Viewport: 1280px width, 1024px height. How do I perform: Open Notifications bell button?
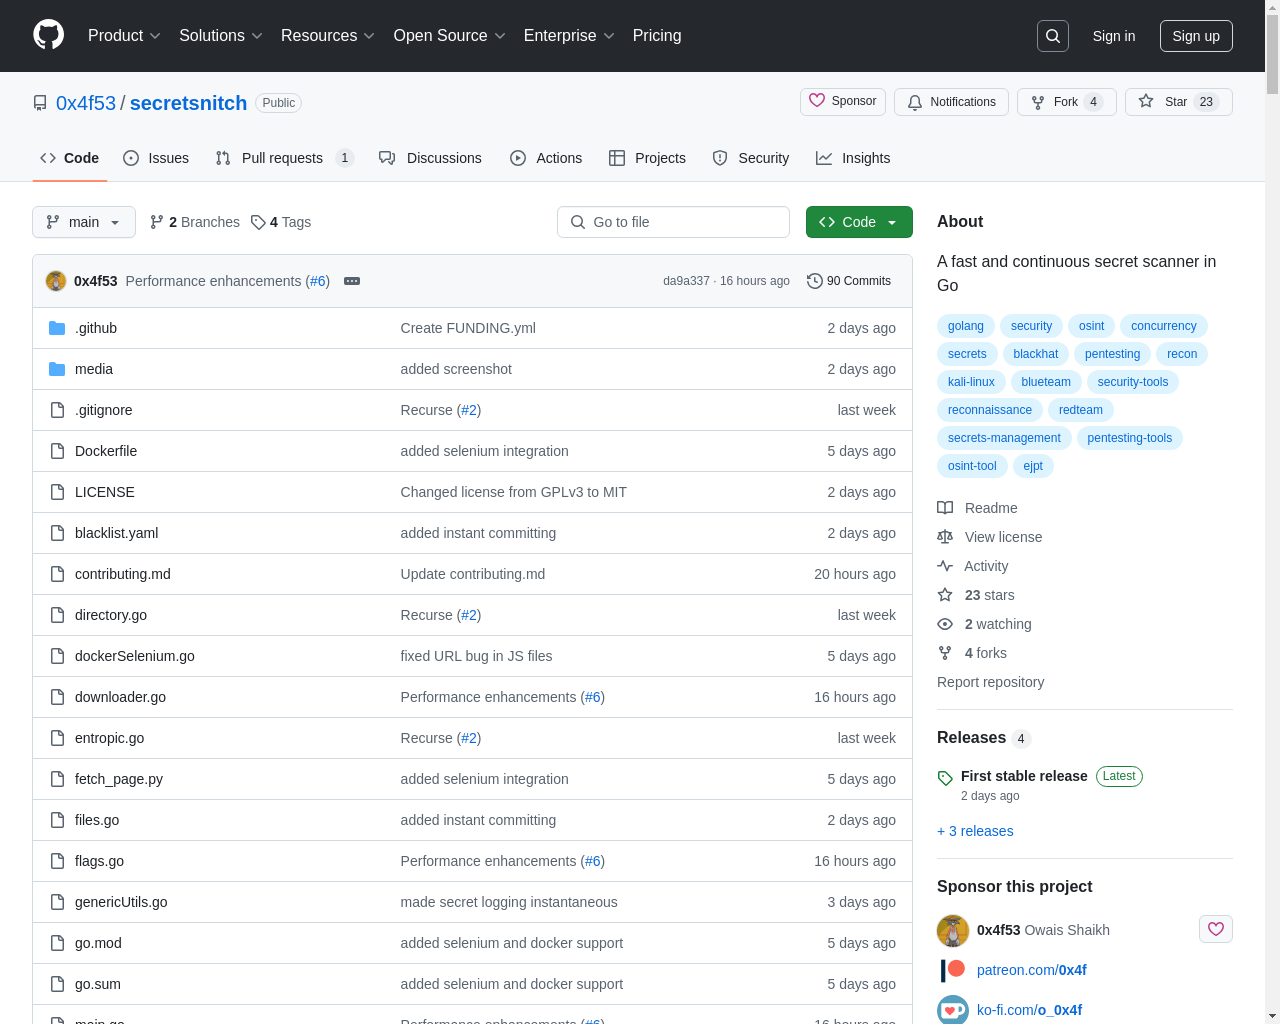point(951,102)
